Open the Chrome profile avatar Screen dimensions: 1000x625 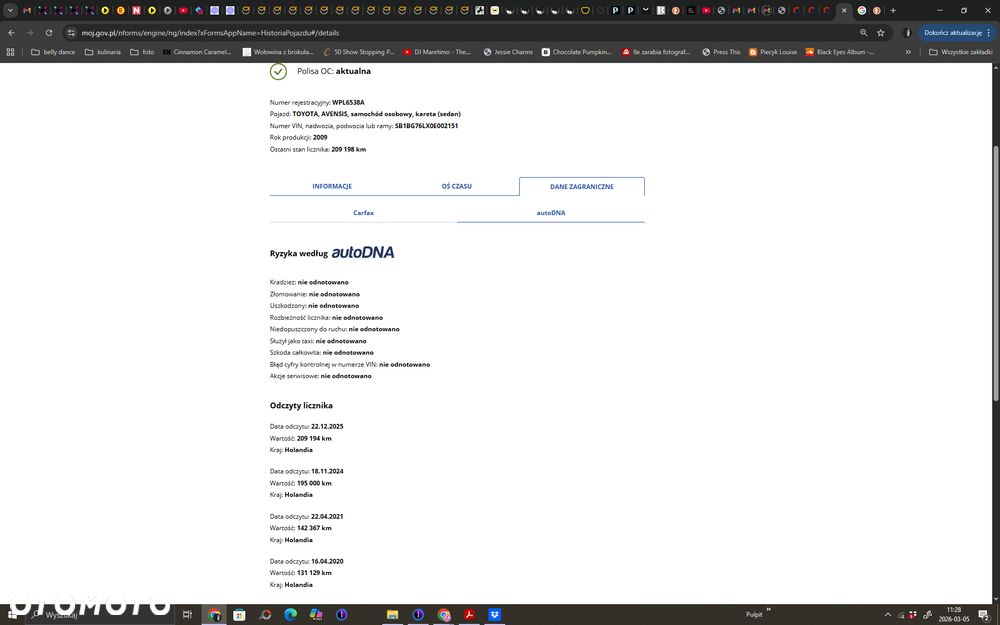[907, 33]
